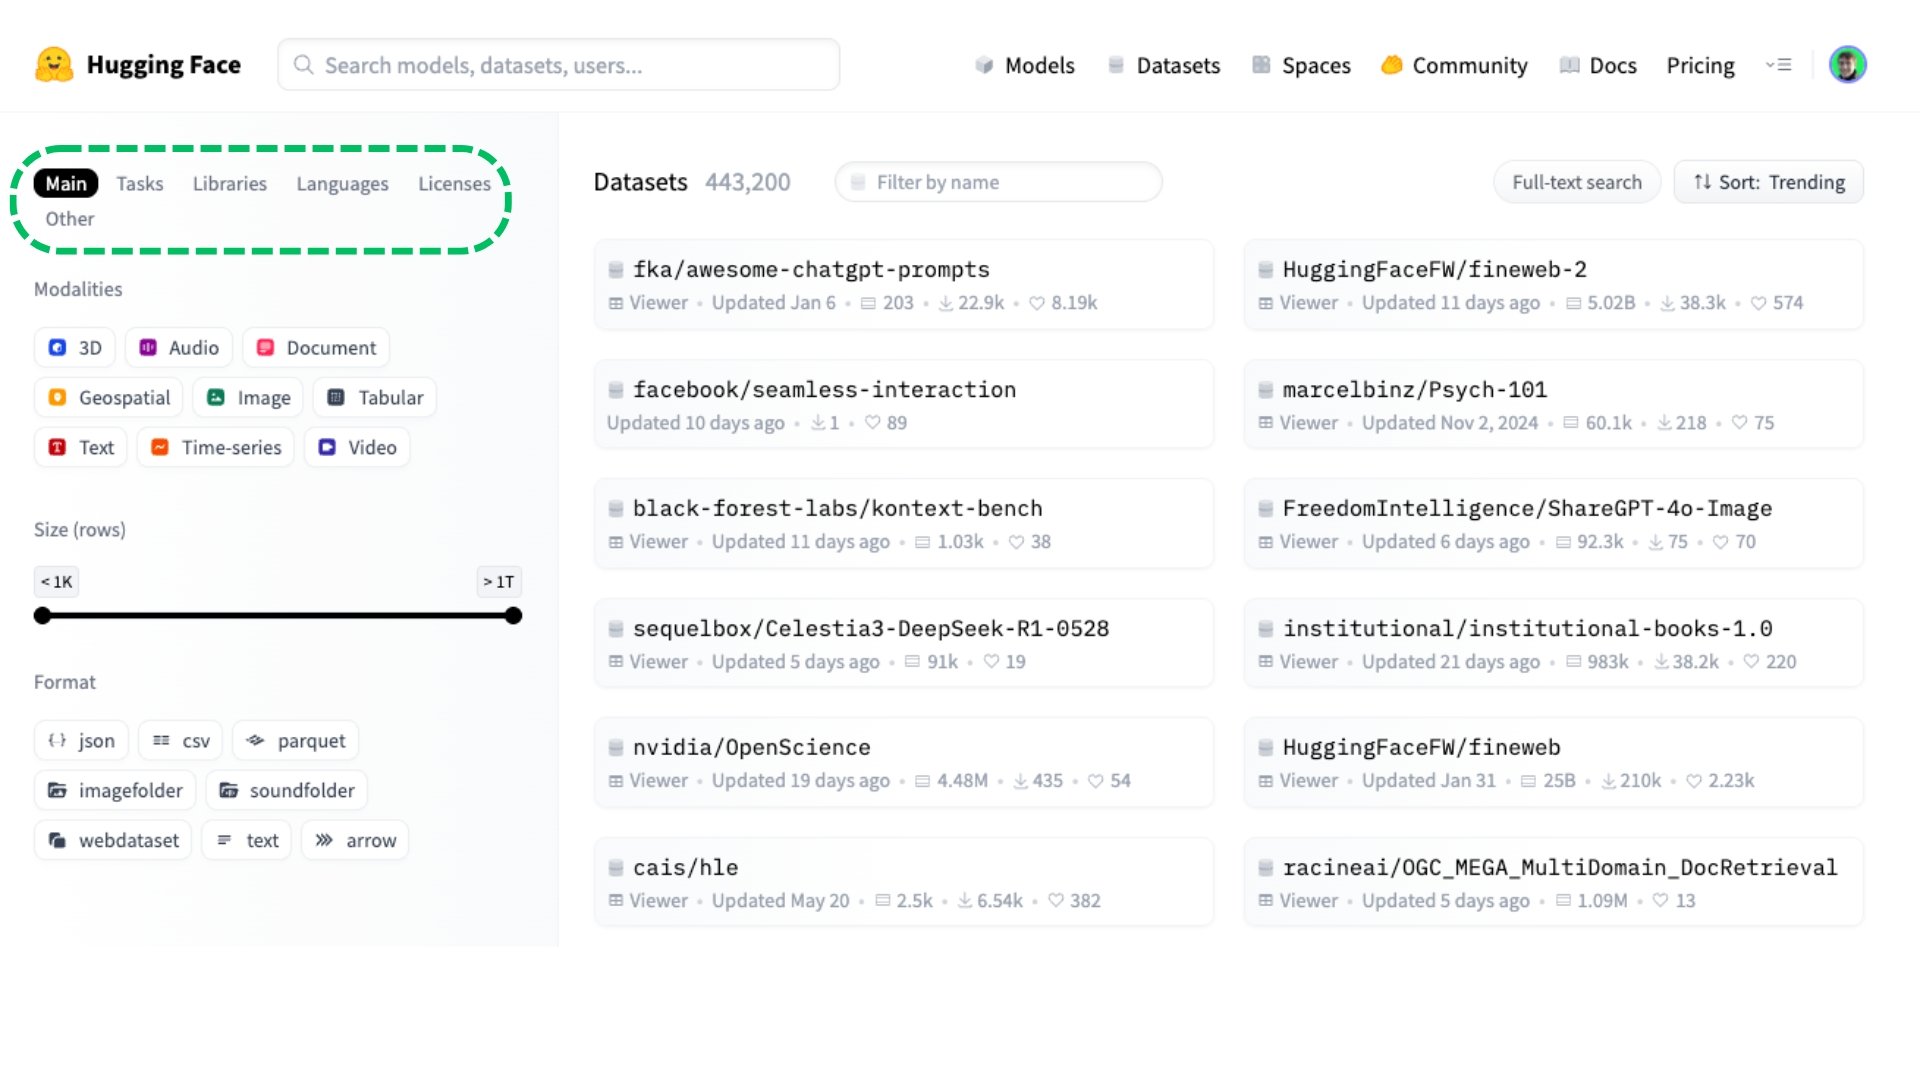Viewport: 1920px width, 1080px height.
Task: Click the Full-text search button
Action: point(1577,182)
